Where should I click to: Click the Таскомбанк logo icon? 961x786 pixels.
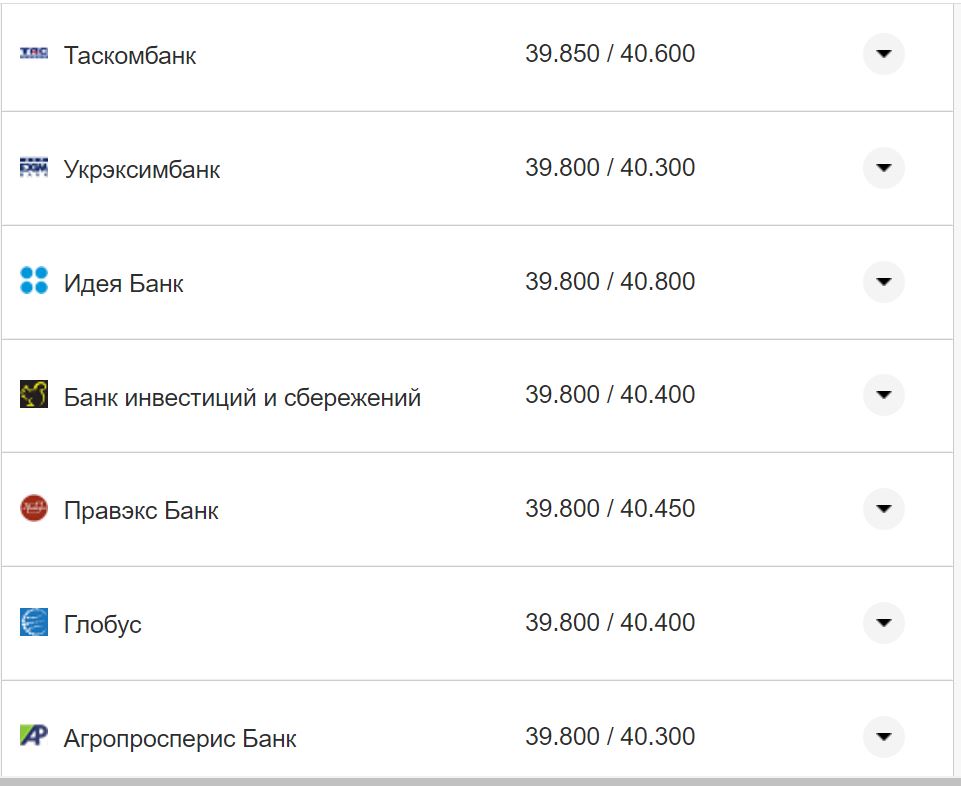pyautogui.click(x=35, y=55)
